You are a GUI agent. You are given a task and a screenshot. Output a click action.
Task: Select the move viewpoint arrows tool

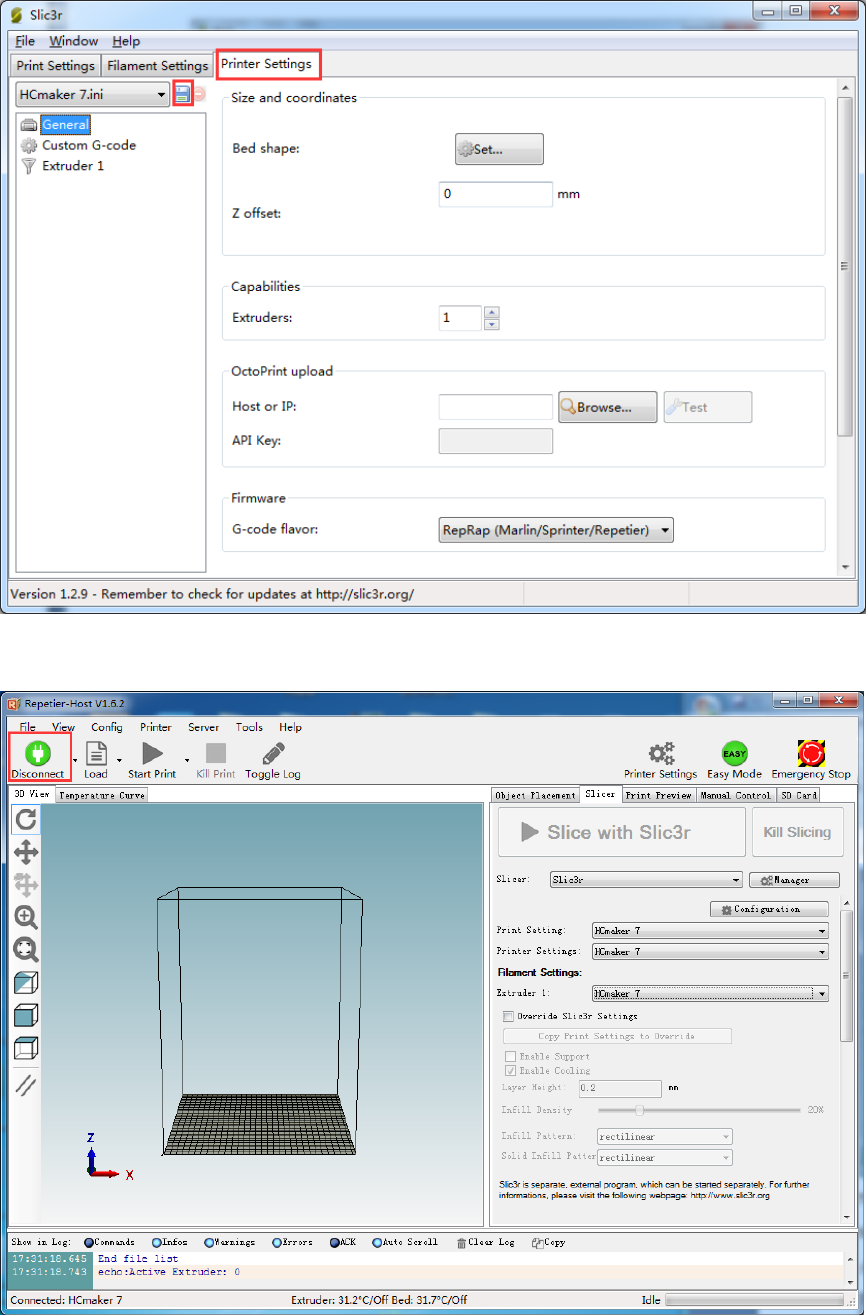26,852
